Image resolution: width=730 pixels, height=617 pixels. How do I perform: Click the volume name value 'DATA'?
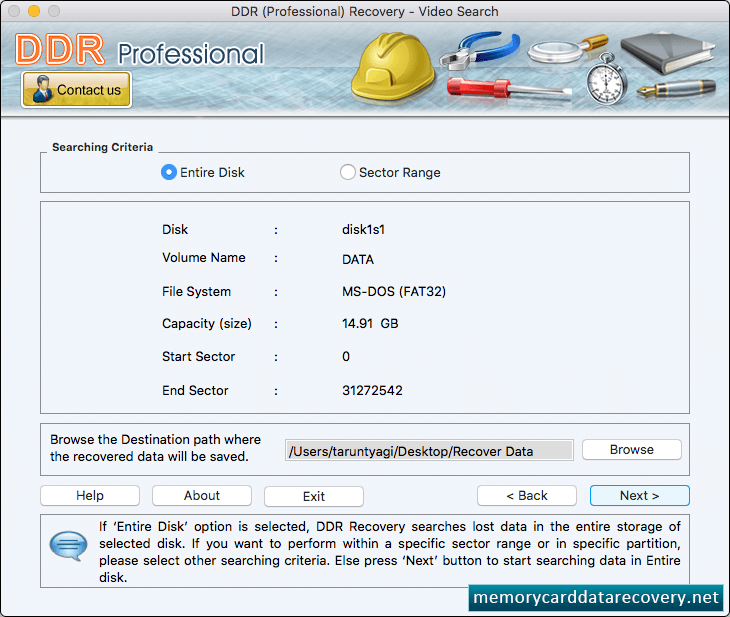point(358,259)
